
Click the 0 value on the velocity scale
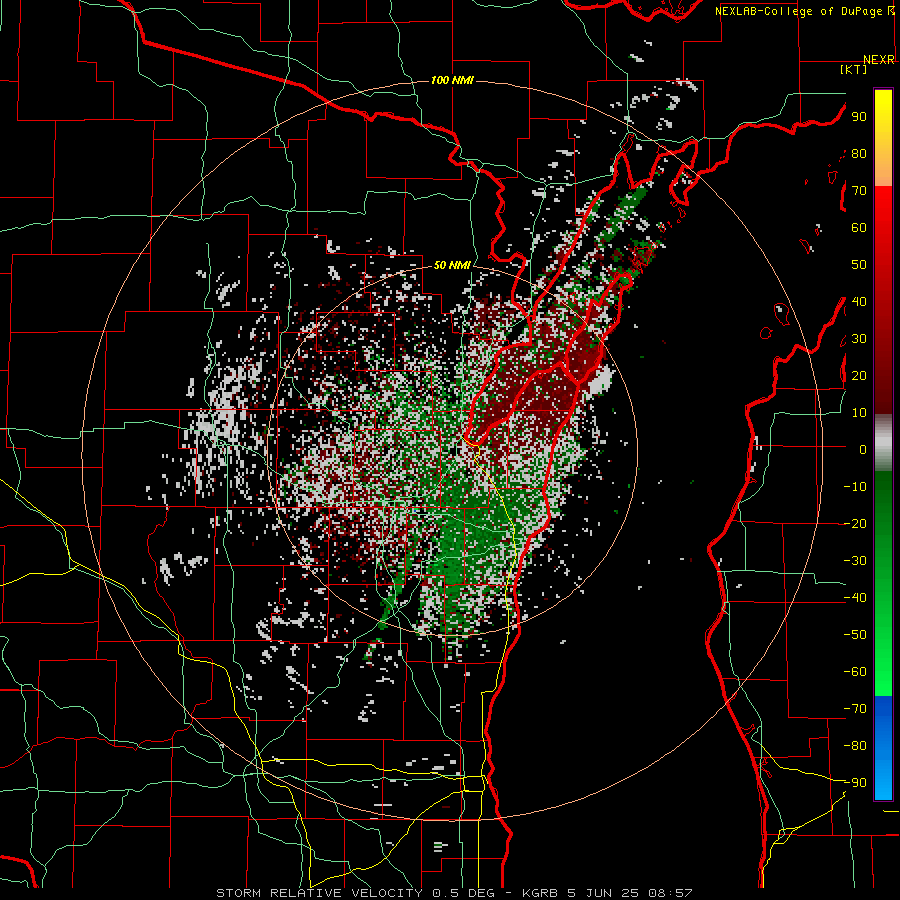(x=863, y=449)
